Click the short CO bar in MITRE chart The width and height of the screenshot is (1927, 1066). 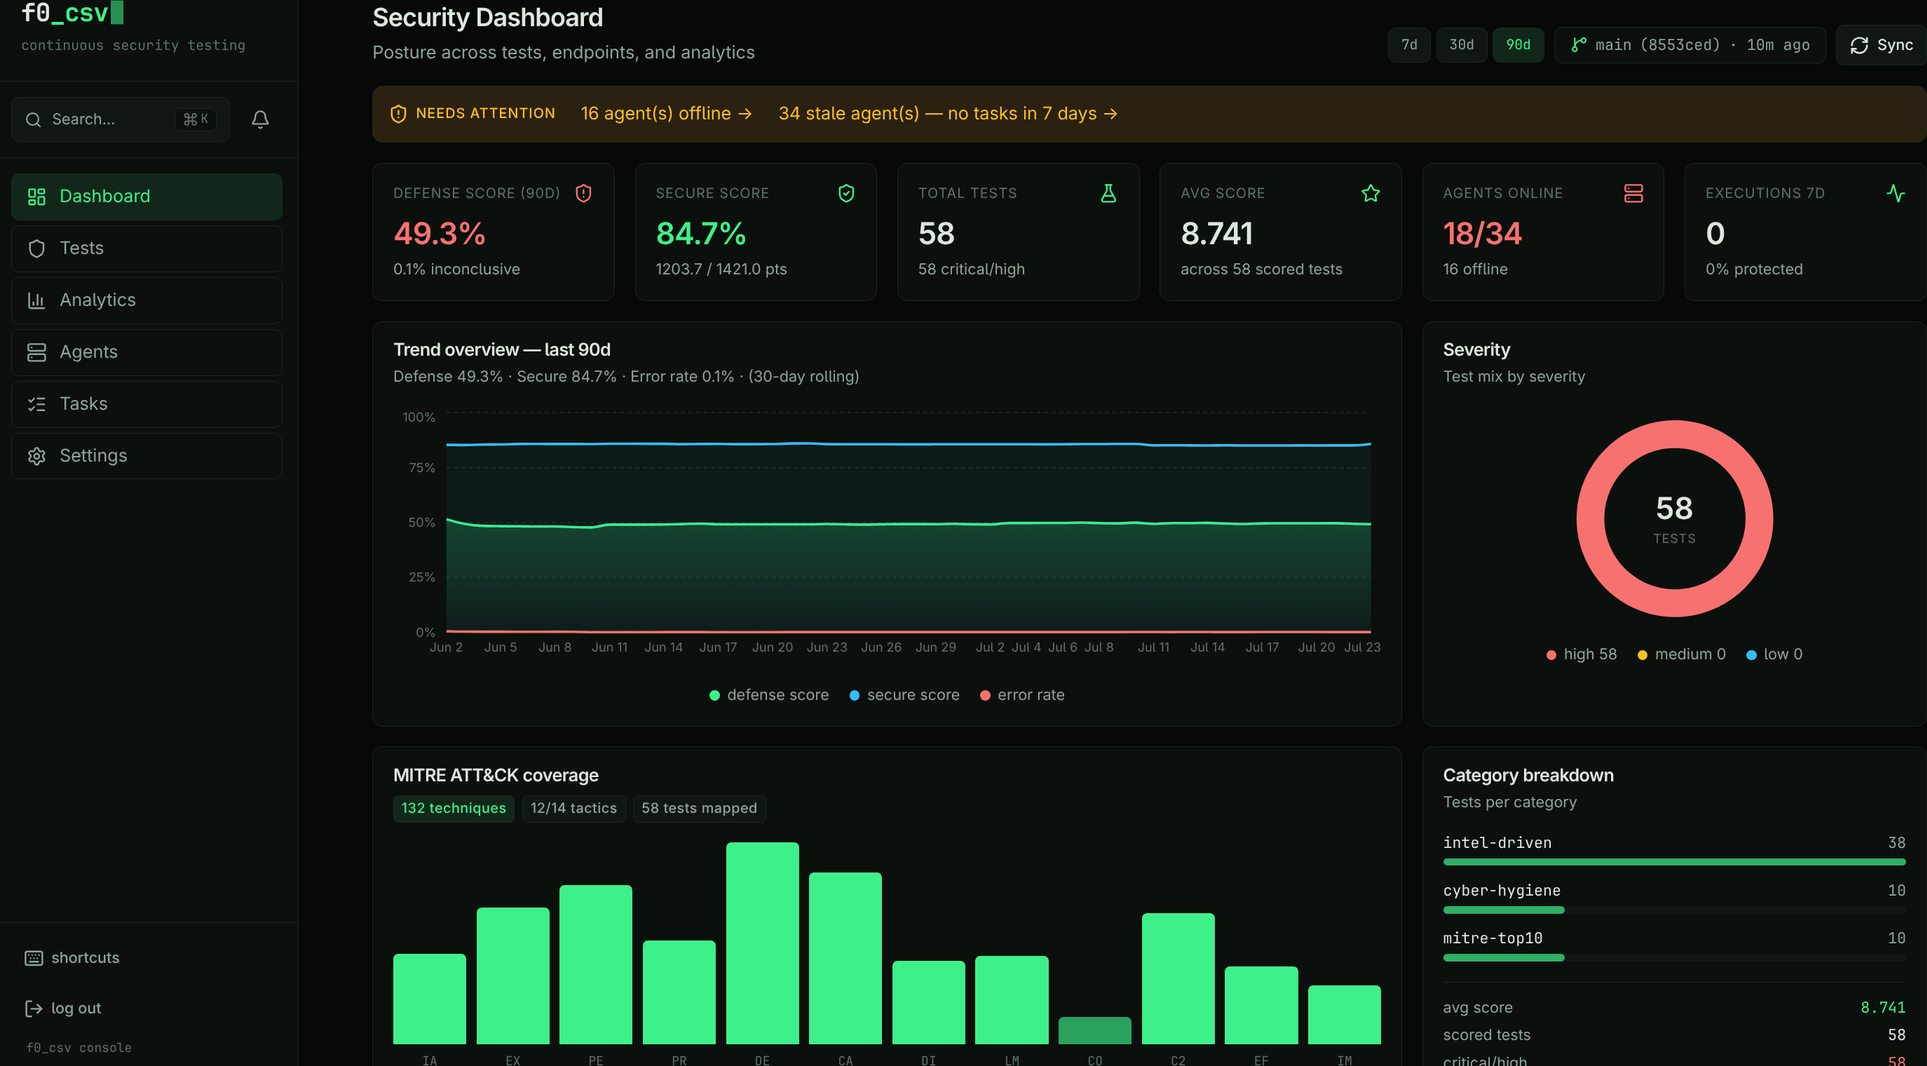(x=1095, y=1031)
